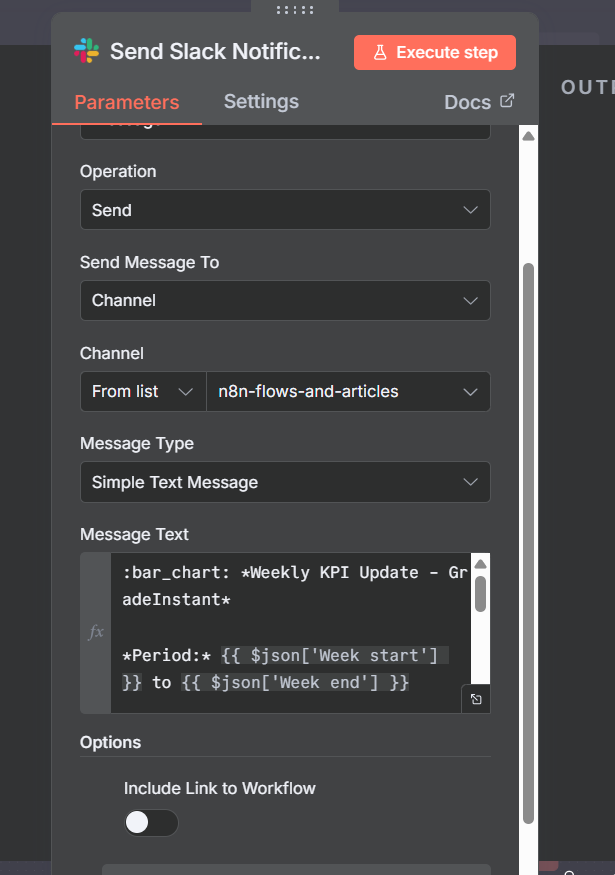
Task: Click the Slack logo icon in header
Action: (x=87, y=52)
